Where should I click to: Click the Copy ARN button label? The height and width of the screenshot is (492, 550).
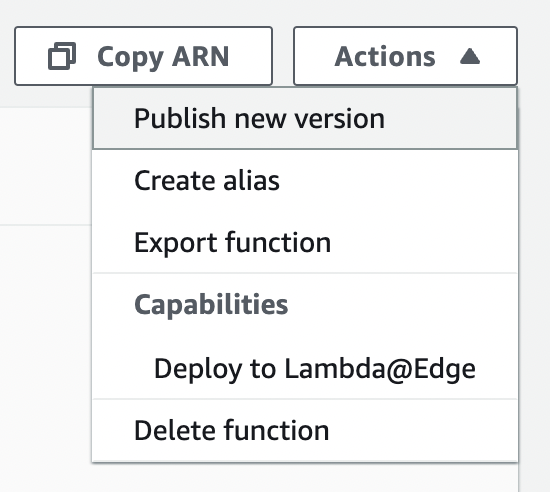163,57
